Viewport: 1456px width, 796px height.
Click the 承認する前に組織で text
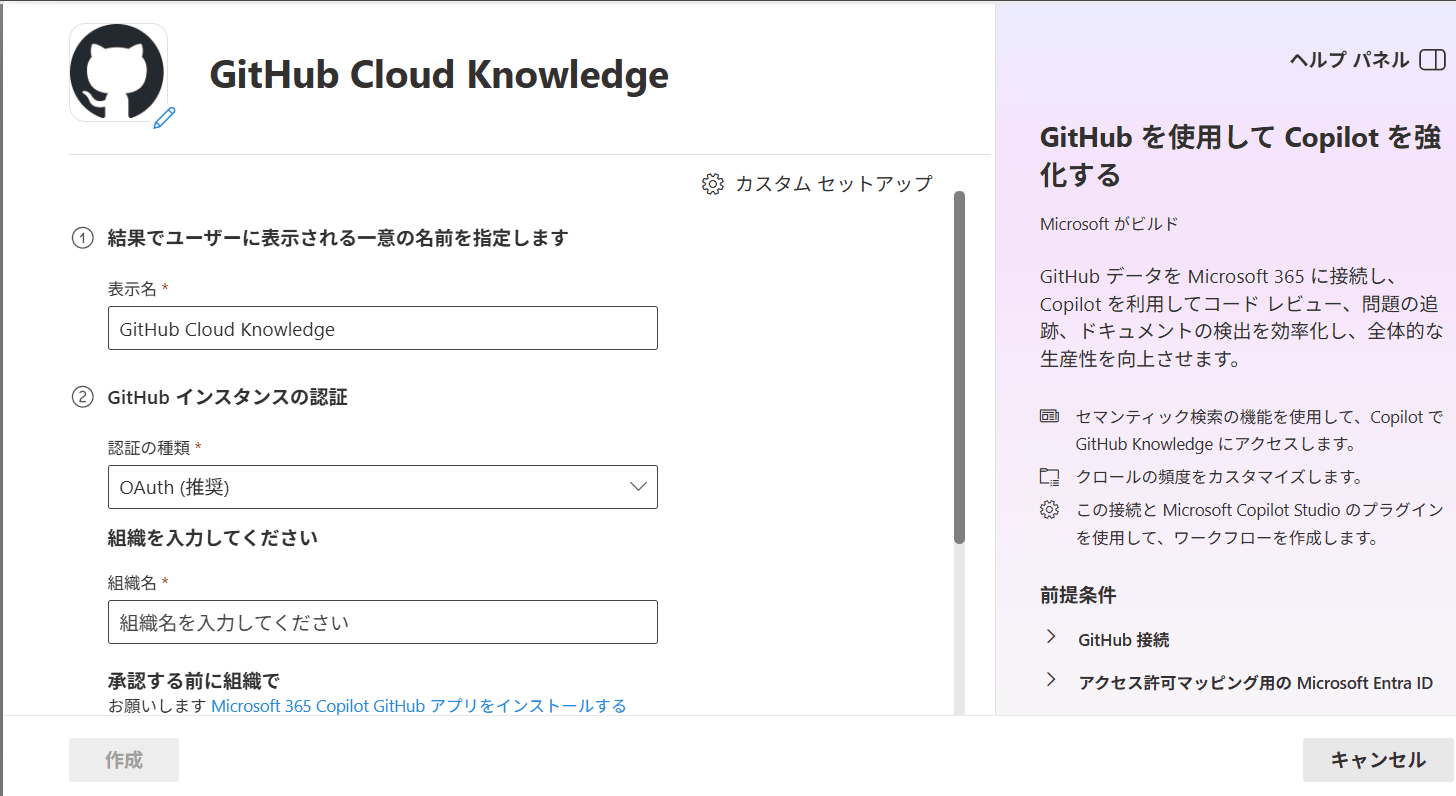click(193, 681)
